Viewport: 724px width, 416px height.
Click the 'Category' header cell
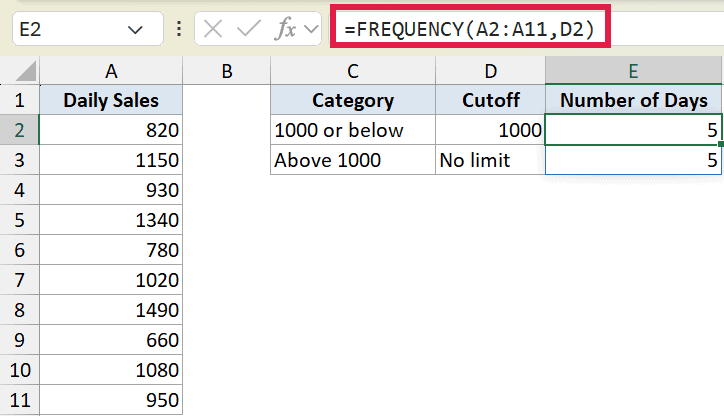pos(353,100)
